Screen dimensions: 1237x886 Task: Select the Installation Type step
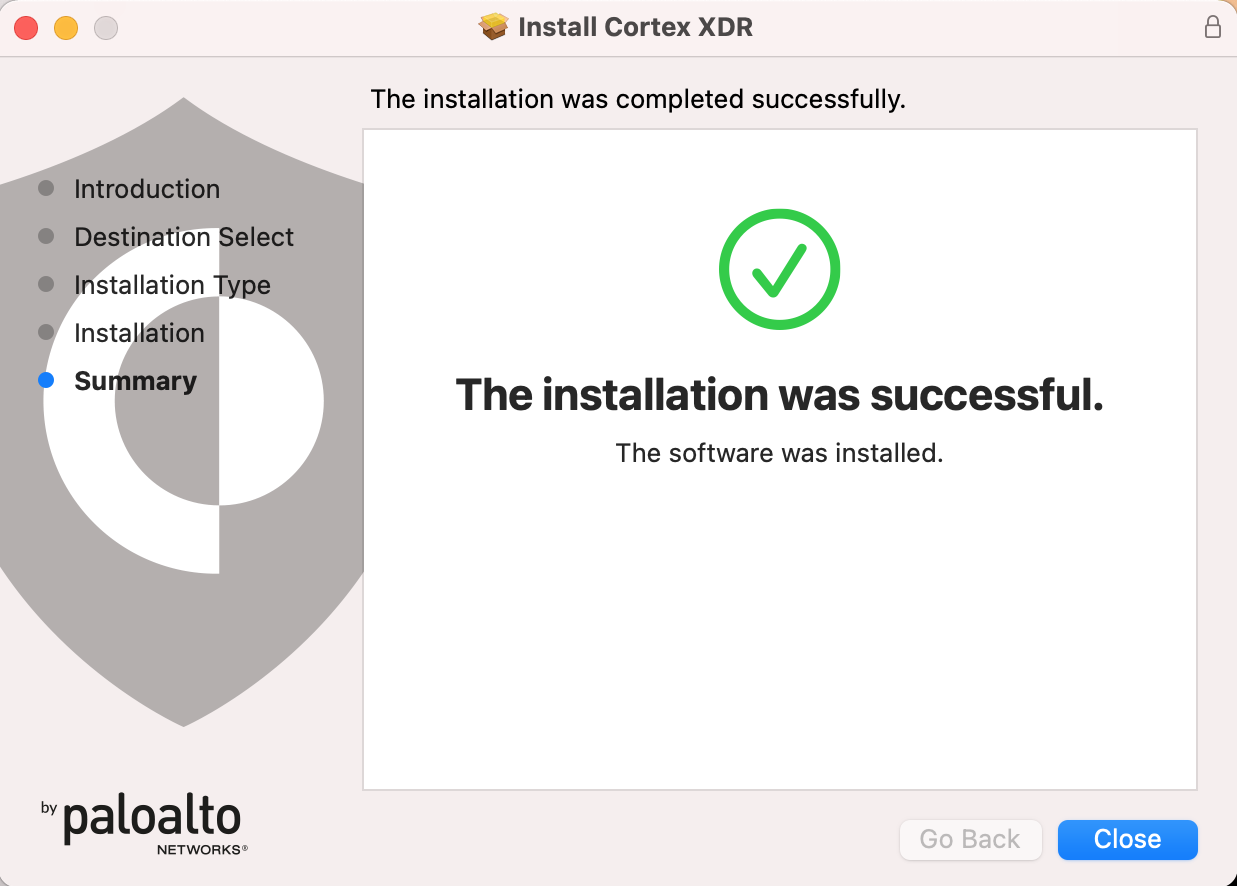coord(172,285)
